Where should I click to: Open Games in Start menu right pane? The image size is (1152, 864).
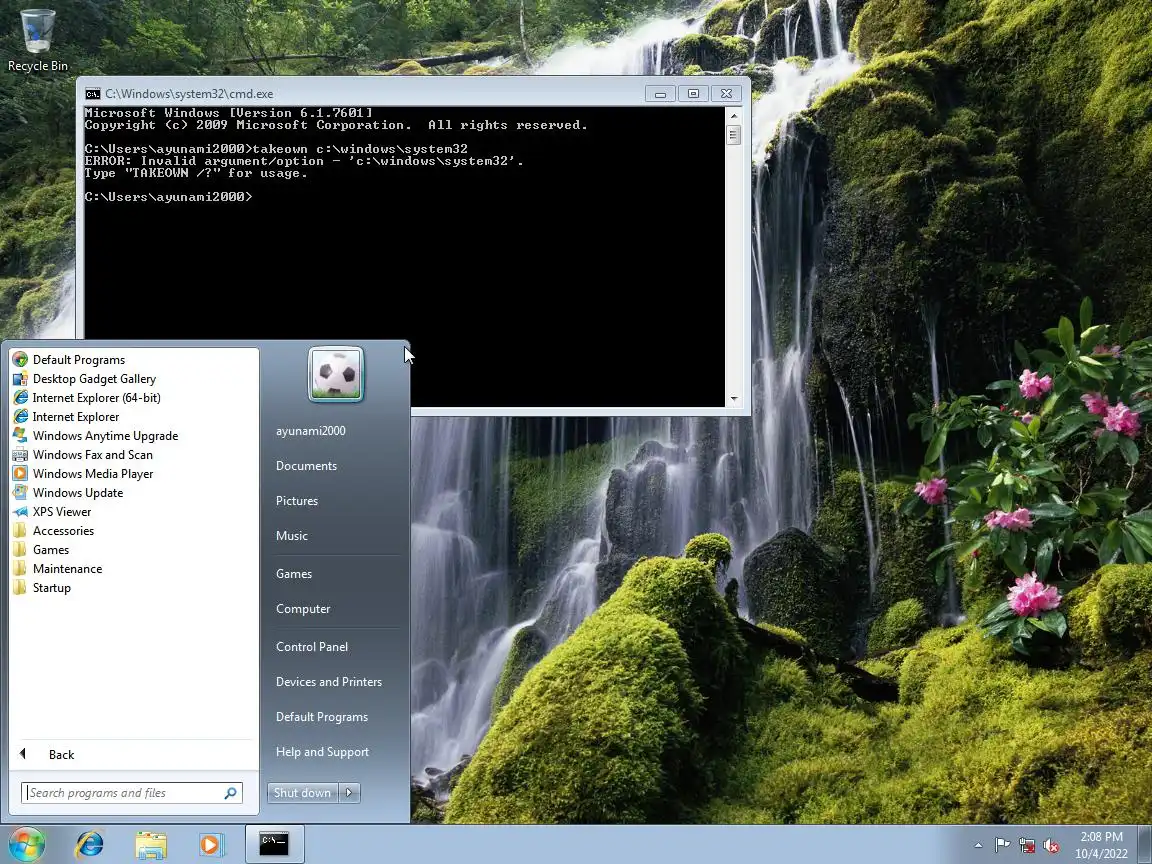click(294, 574)
